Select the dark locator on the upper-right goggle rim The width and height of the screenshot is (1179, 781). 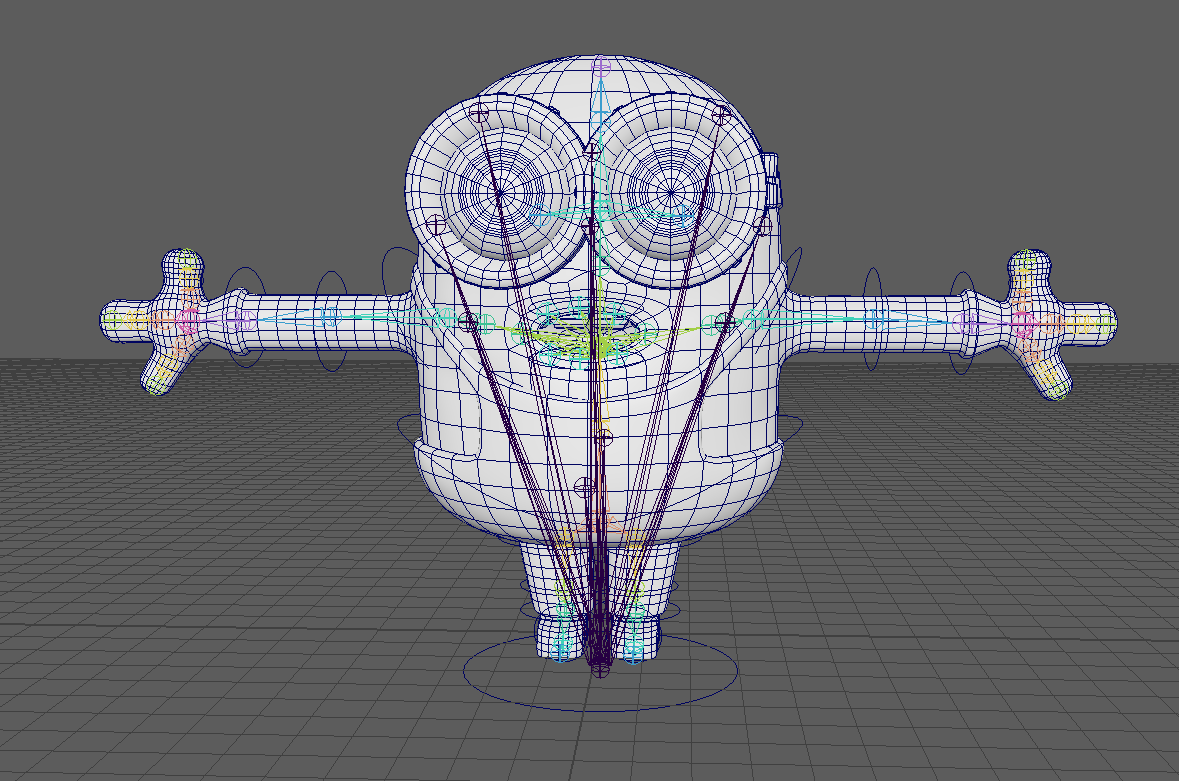(x=721, y=114)
